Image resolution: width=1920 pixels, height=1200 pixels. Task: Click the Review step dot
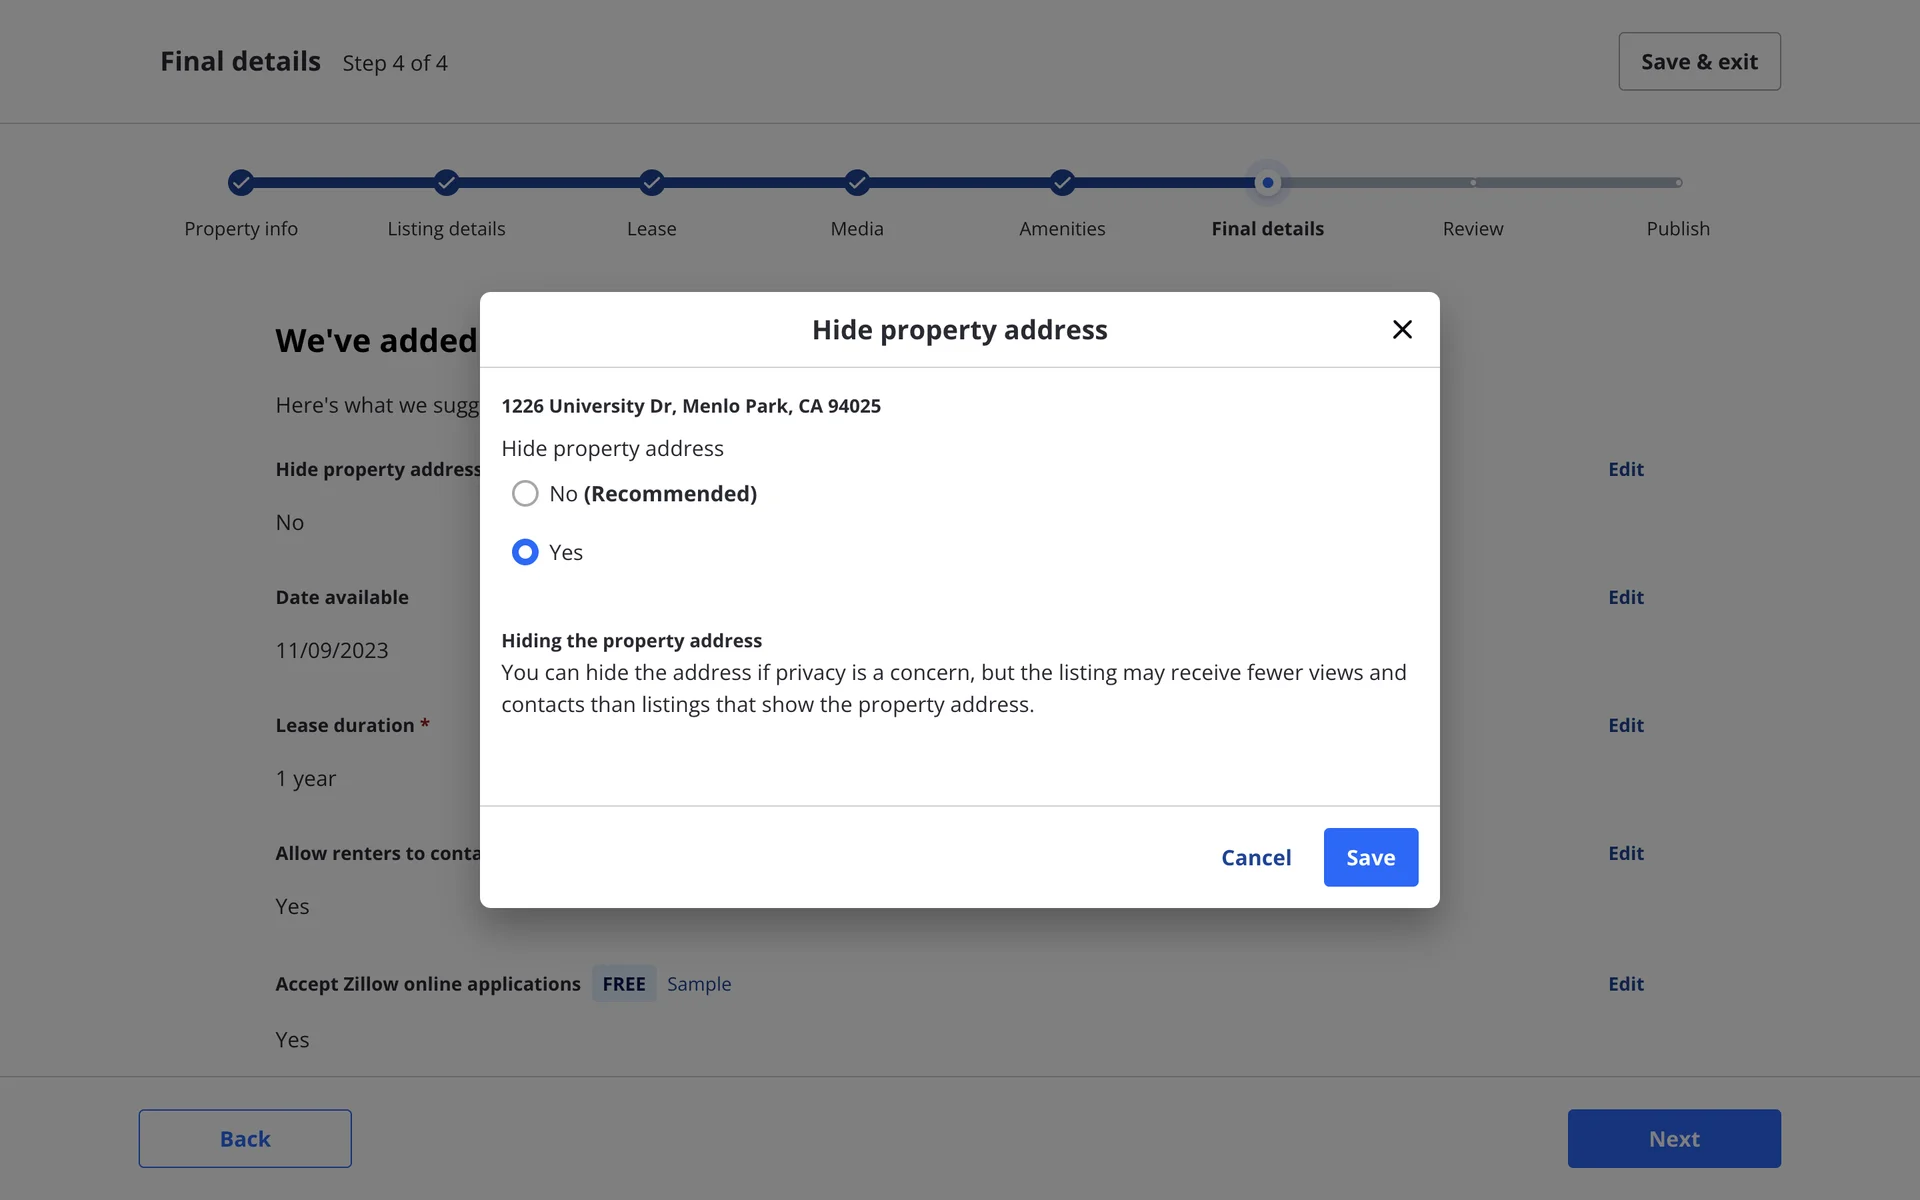point(1473,182)
